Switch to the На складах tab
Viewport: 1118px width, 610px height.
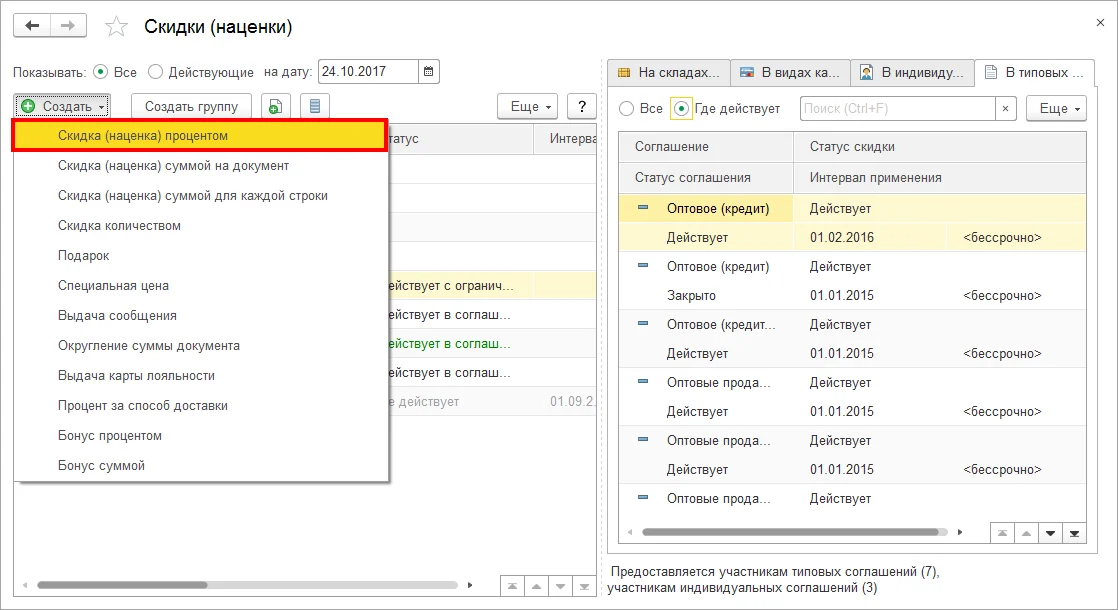(x=669, y=73)
